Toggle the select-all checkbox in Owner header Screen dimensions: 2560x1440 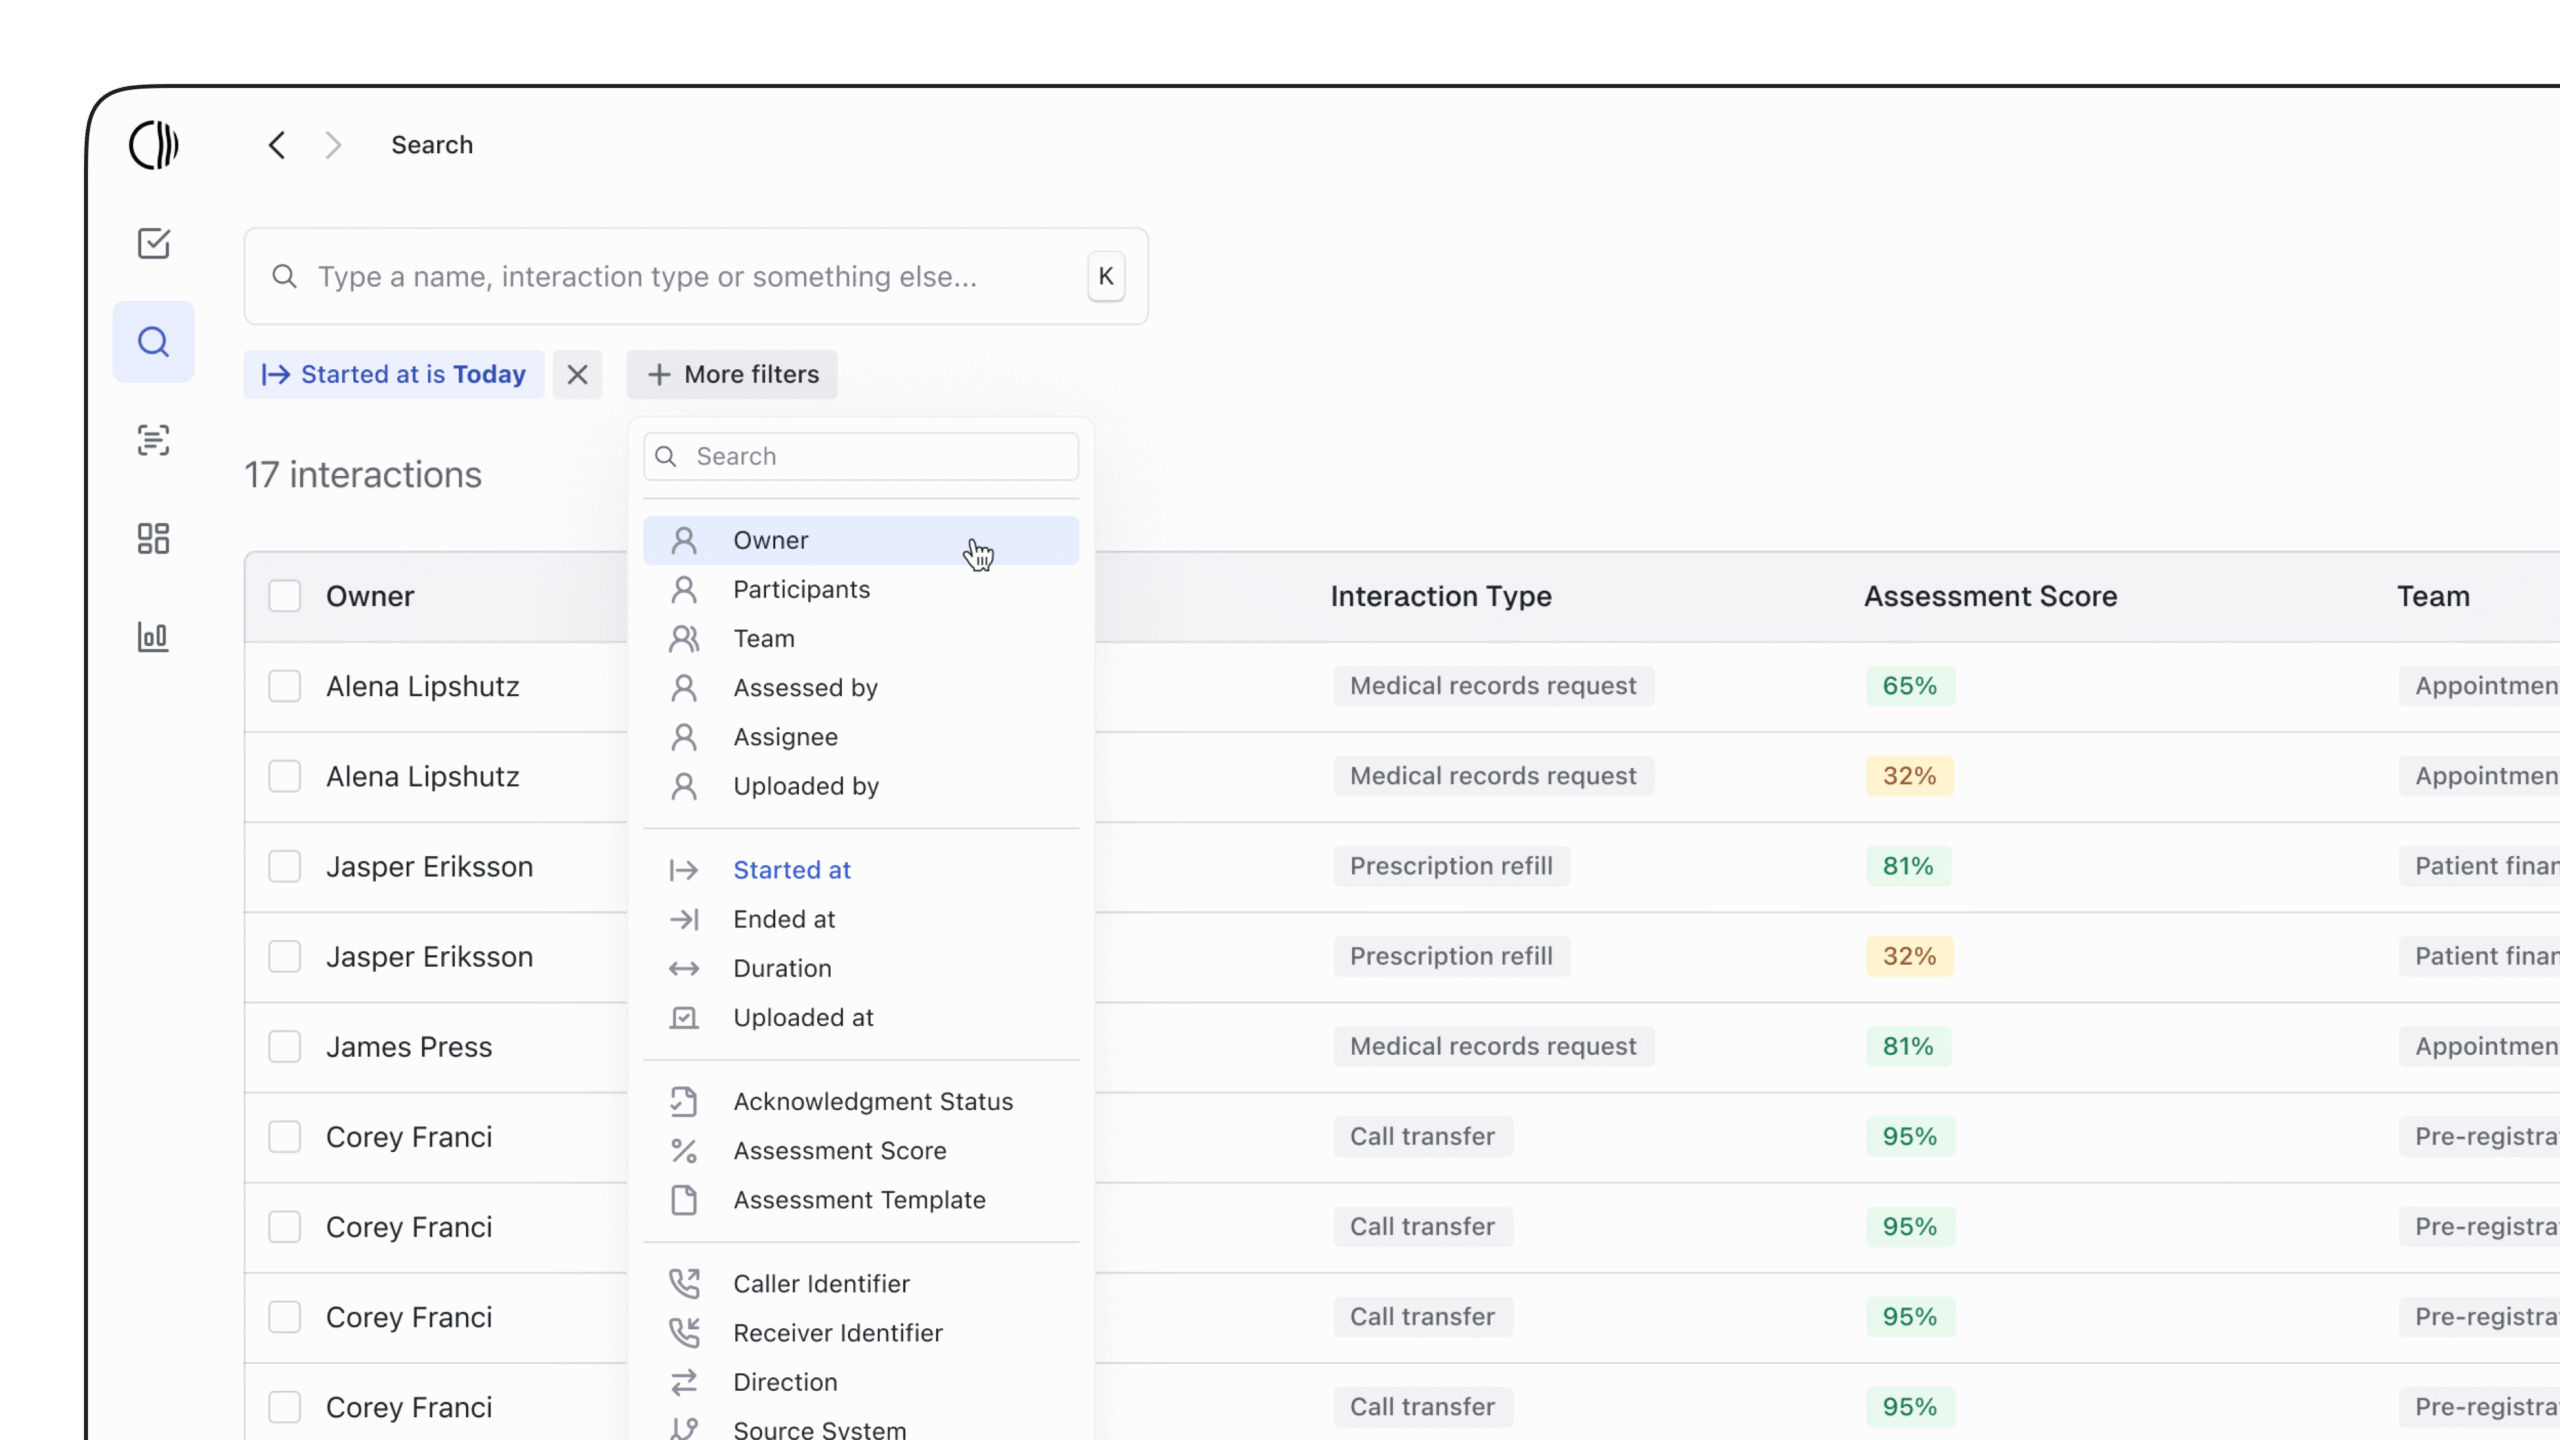(285, 596)
